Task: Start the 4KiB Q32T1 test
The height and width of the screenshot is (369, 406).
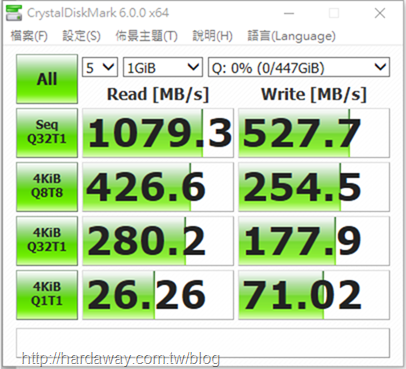Action: pos(47,241)
